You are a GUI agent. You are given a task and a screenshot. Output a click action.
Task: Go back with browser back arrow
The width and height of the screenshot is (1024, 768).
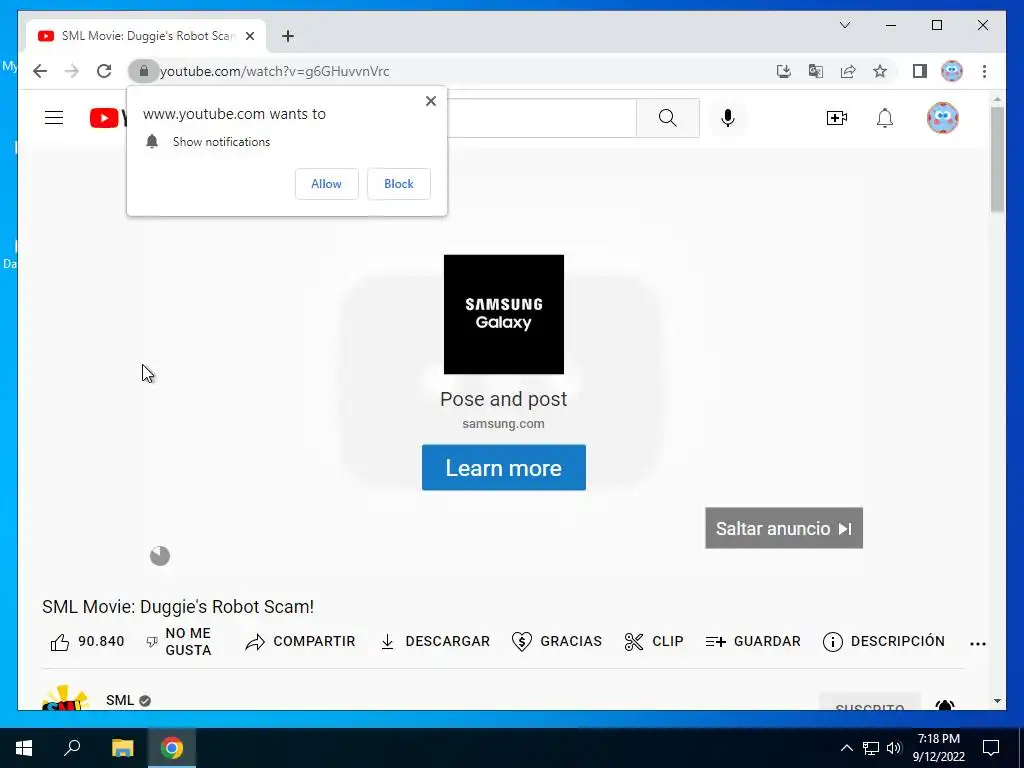pos(40,71)
